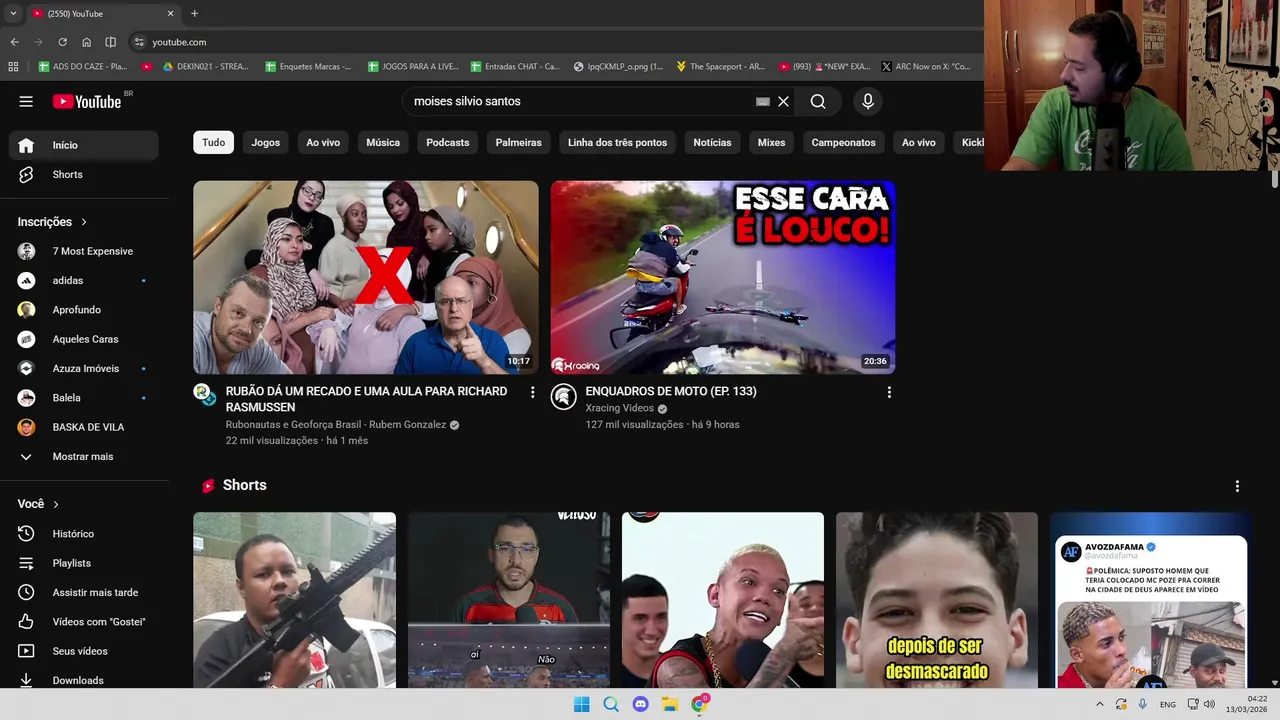Screen dimensions: 1280x720
Task: Open the Xracing Vídeos channel name link
Action: click(619, 409)
